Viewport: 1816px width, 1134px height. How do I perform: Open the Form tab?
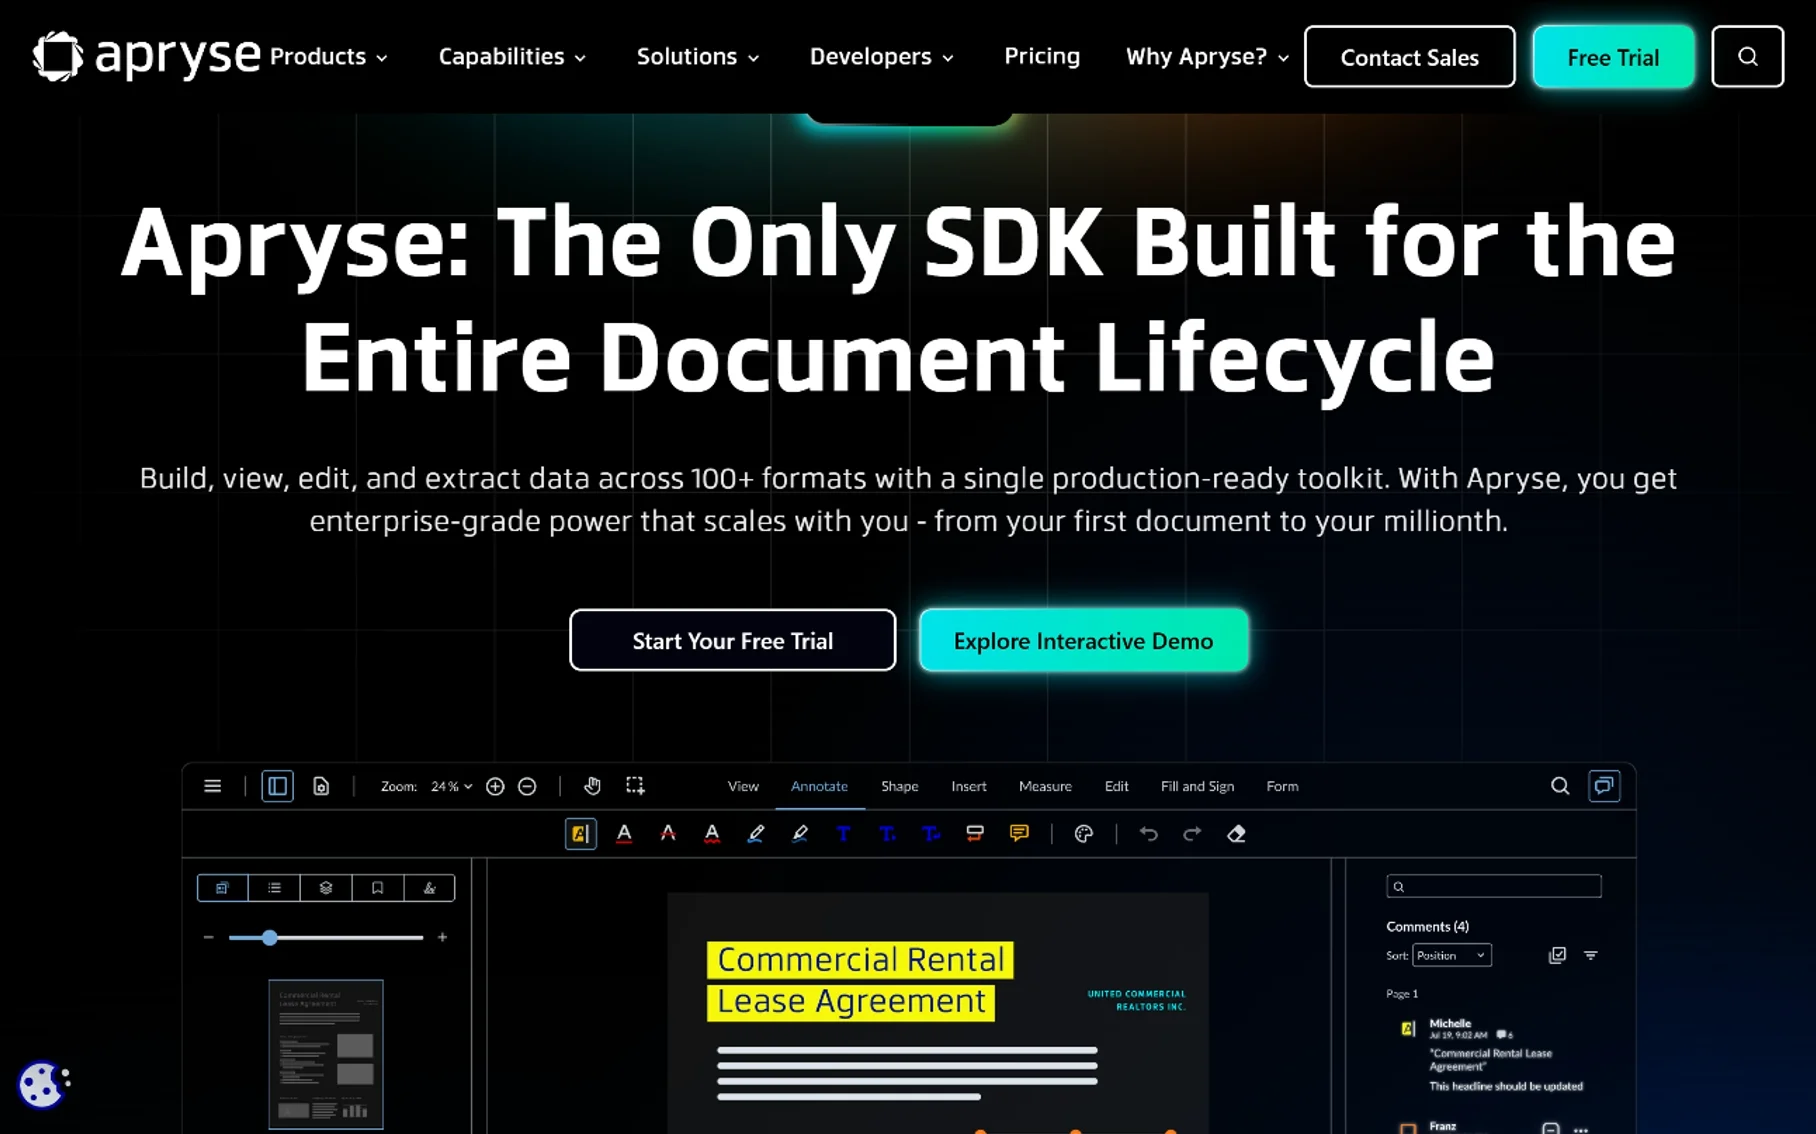1282,787
